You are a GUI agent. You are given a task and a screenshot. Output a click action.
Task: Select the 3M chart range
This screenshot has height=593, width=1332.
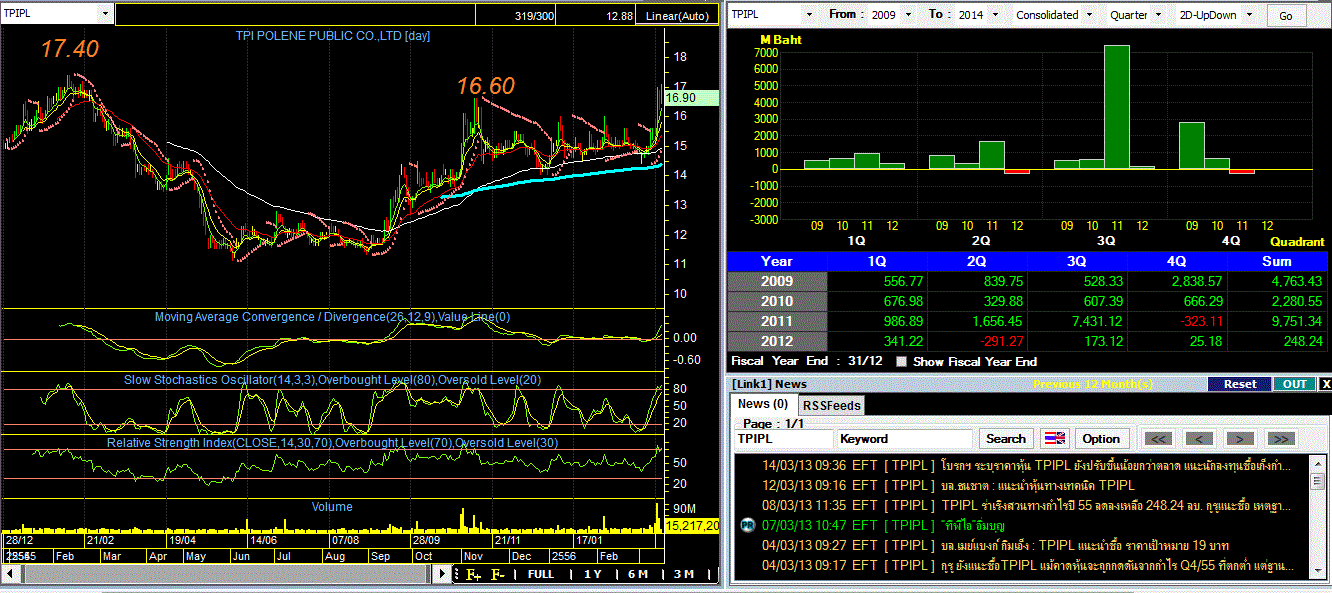pyautogui.click(x=684, y=575)
